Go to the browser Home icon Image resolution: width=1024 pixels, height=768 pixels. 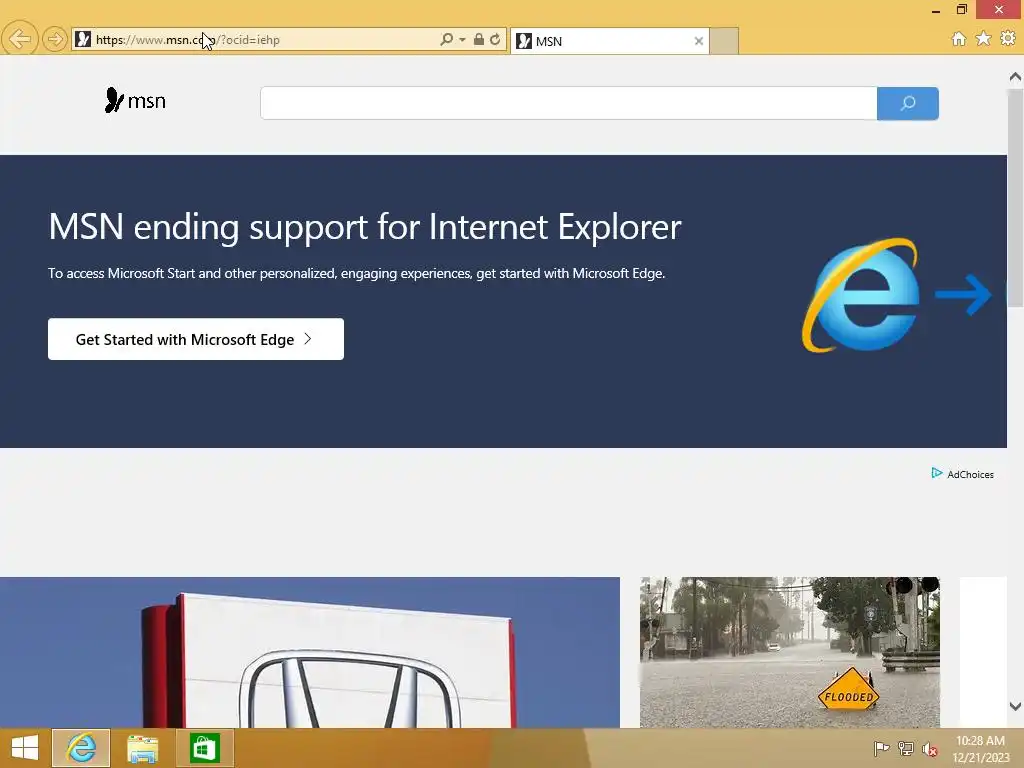point(959,39)
